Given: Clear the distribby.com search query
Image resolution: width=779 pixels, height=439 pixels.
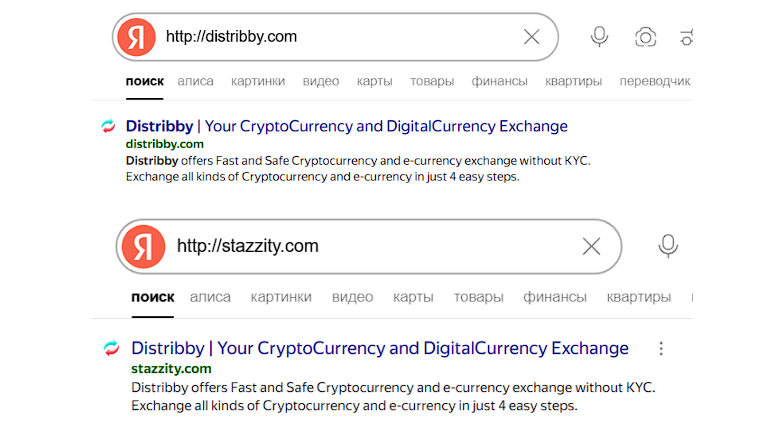Looking at the screenshot, I should click(x=531, y=37).
